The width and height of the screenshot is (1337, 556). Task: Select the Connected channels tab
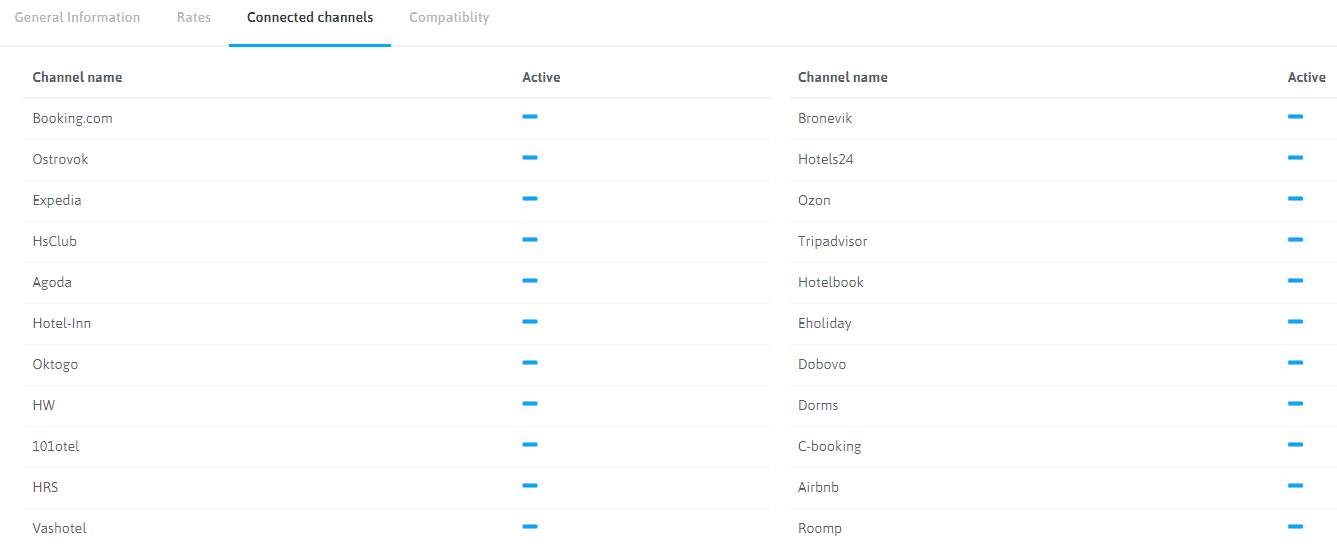coord(310,18)
